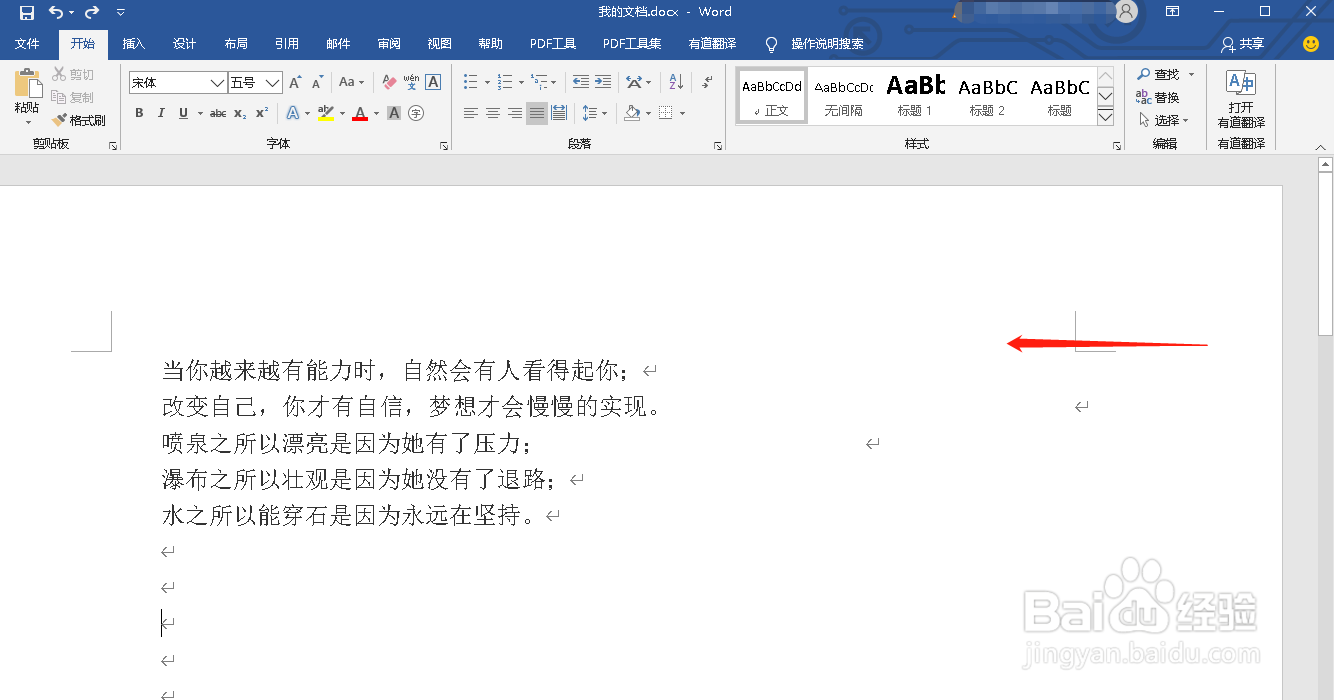The height and width of the screenshot is (700, 1334).
Task: Click the Save icon
Action: 25,12
